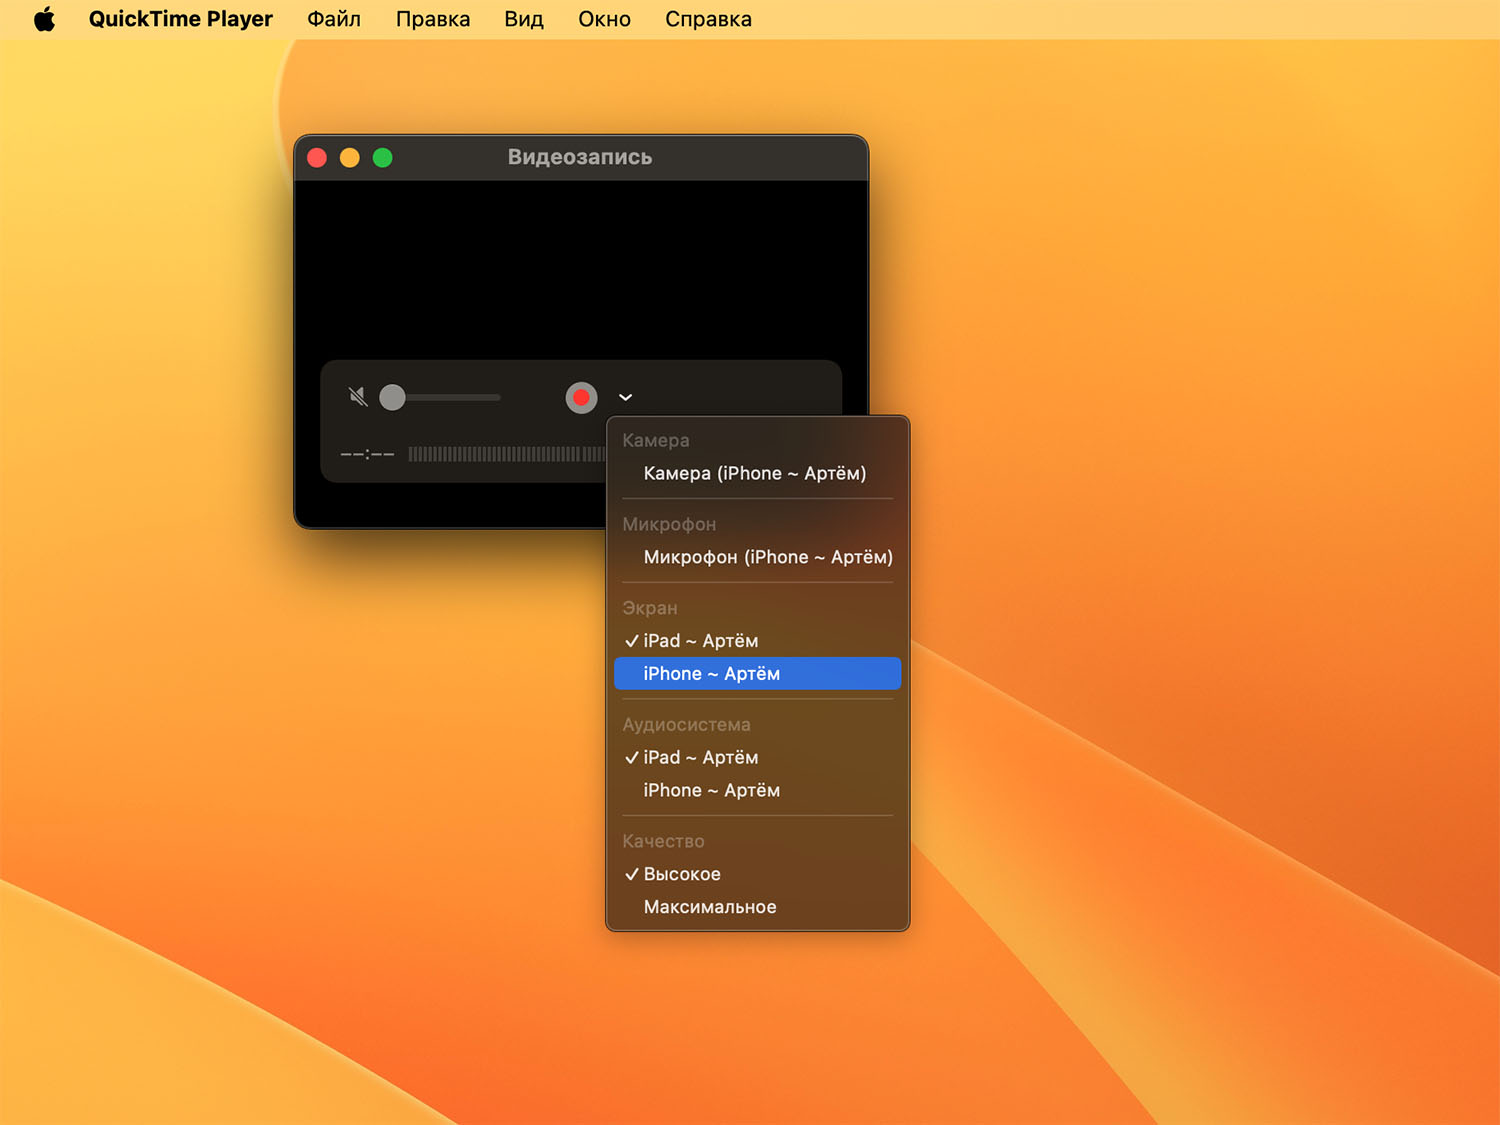The height and width of the screenshot is (1125, 1500).
Task: Choose iPhone ~ Артём under Экран
Action: click(757, 673)
